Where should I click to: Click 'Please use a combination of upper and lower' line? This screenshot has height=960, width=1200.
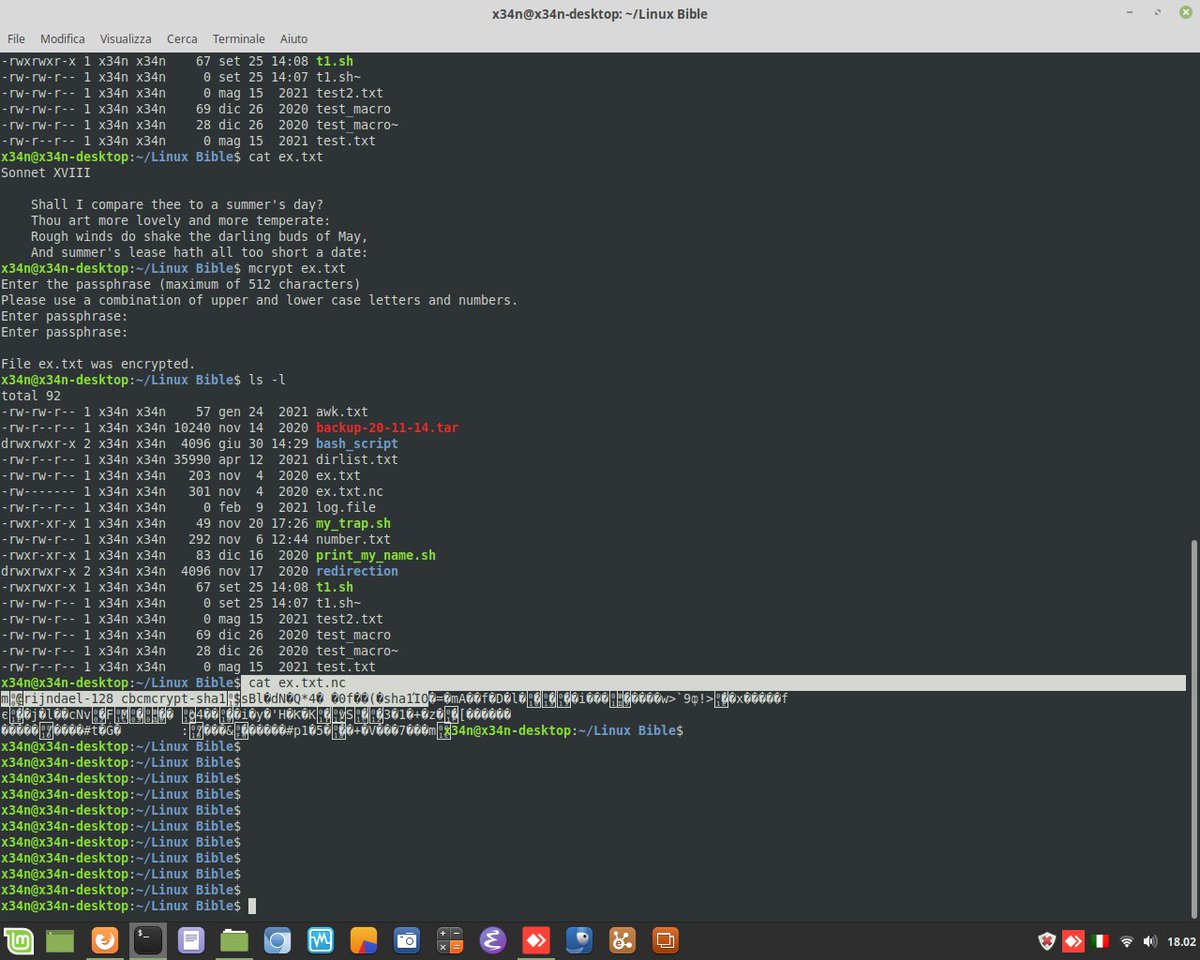coord(259,301)
